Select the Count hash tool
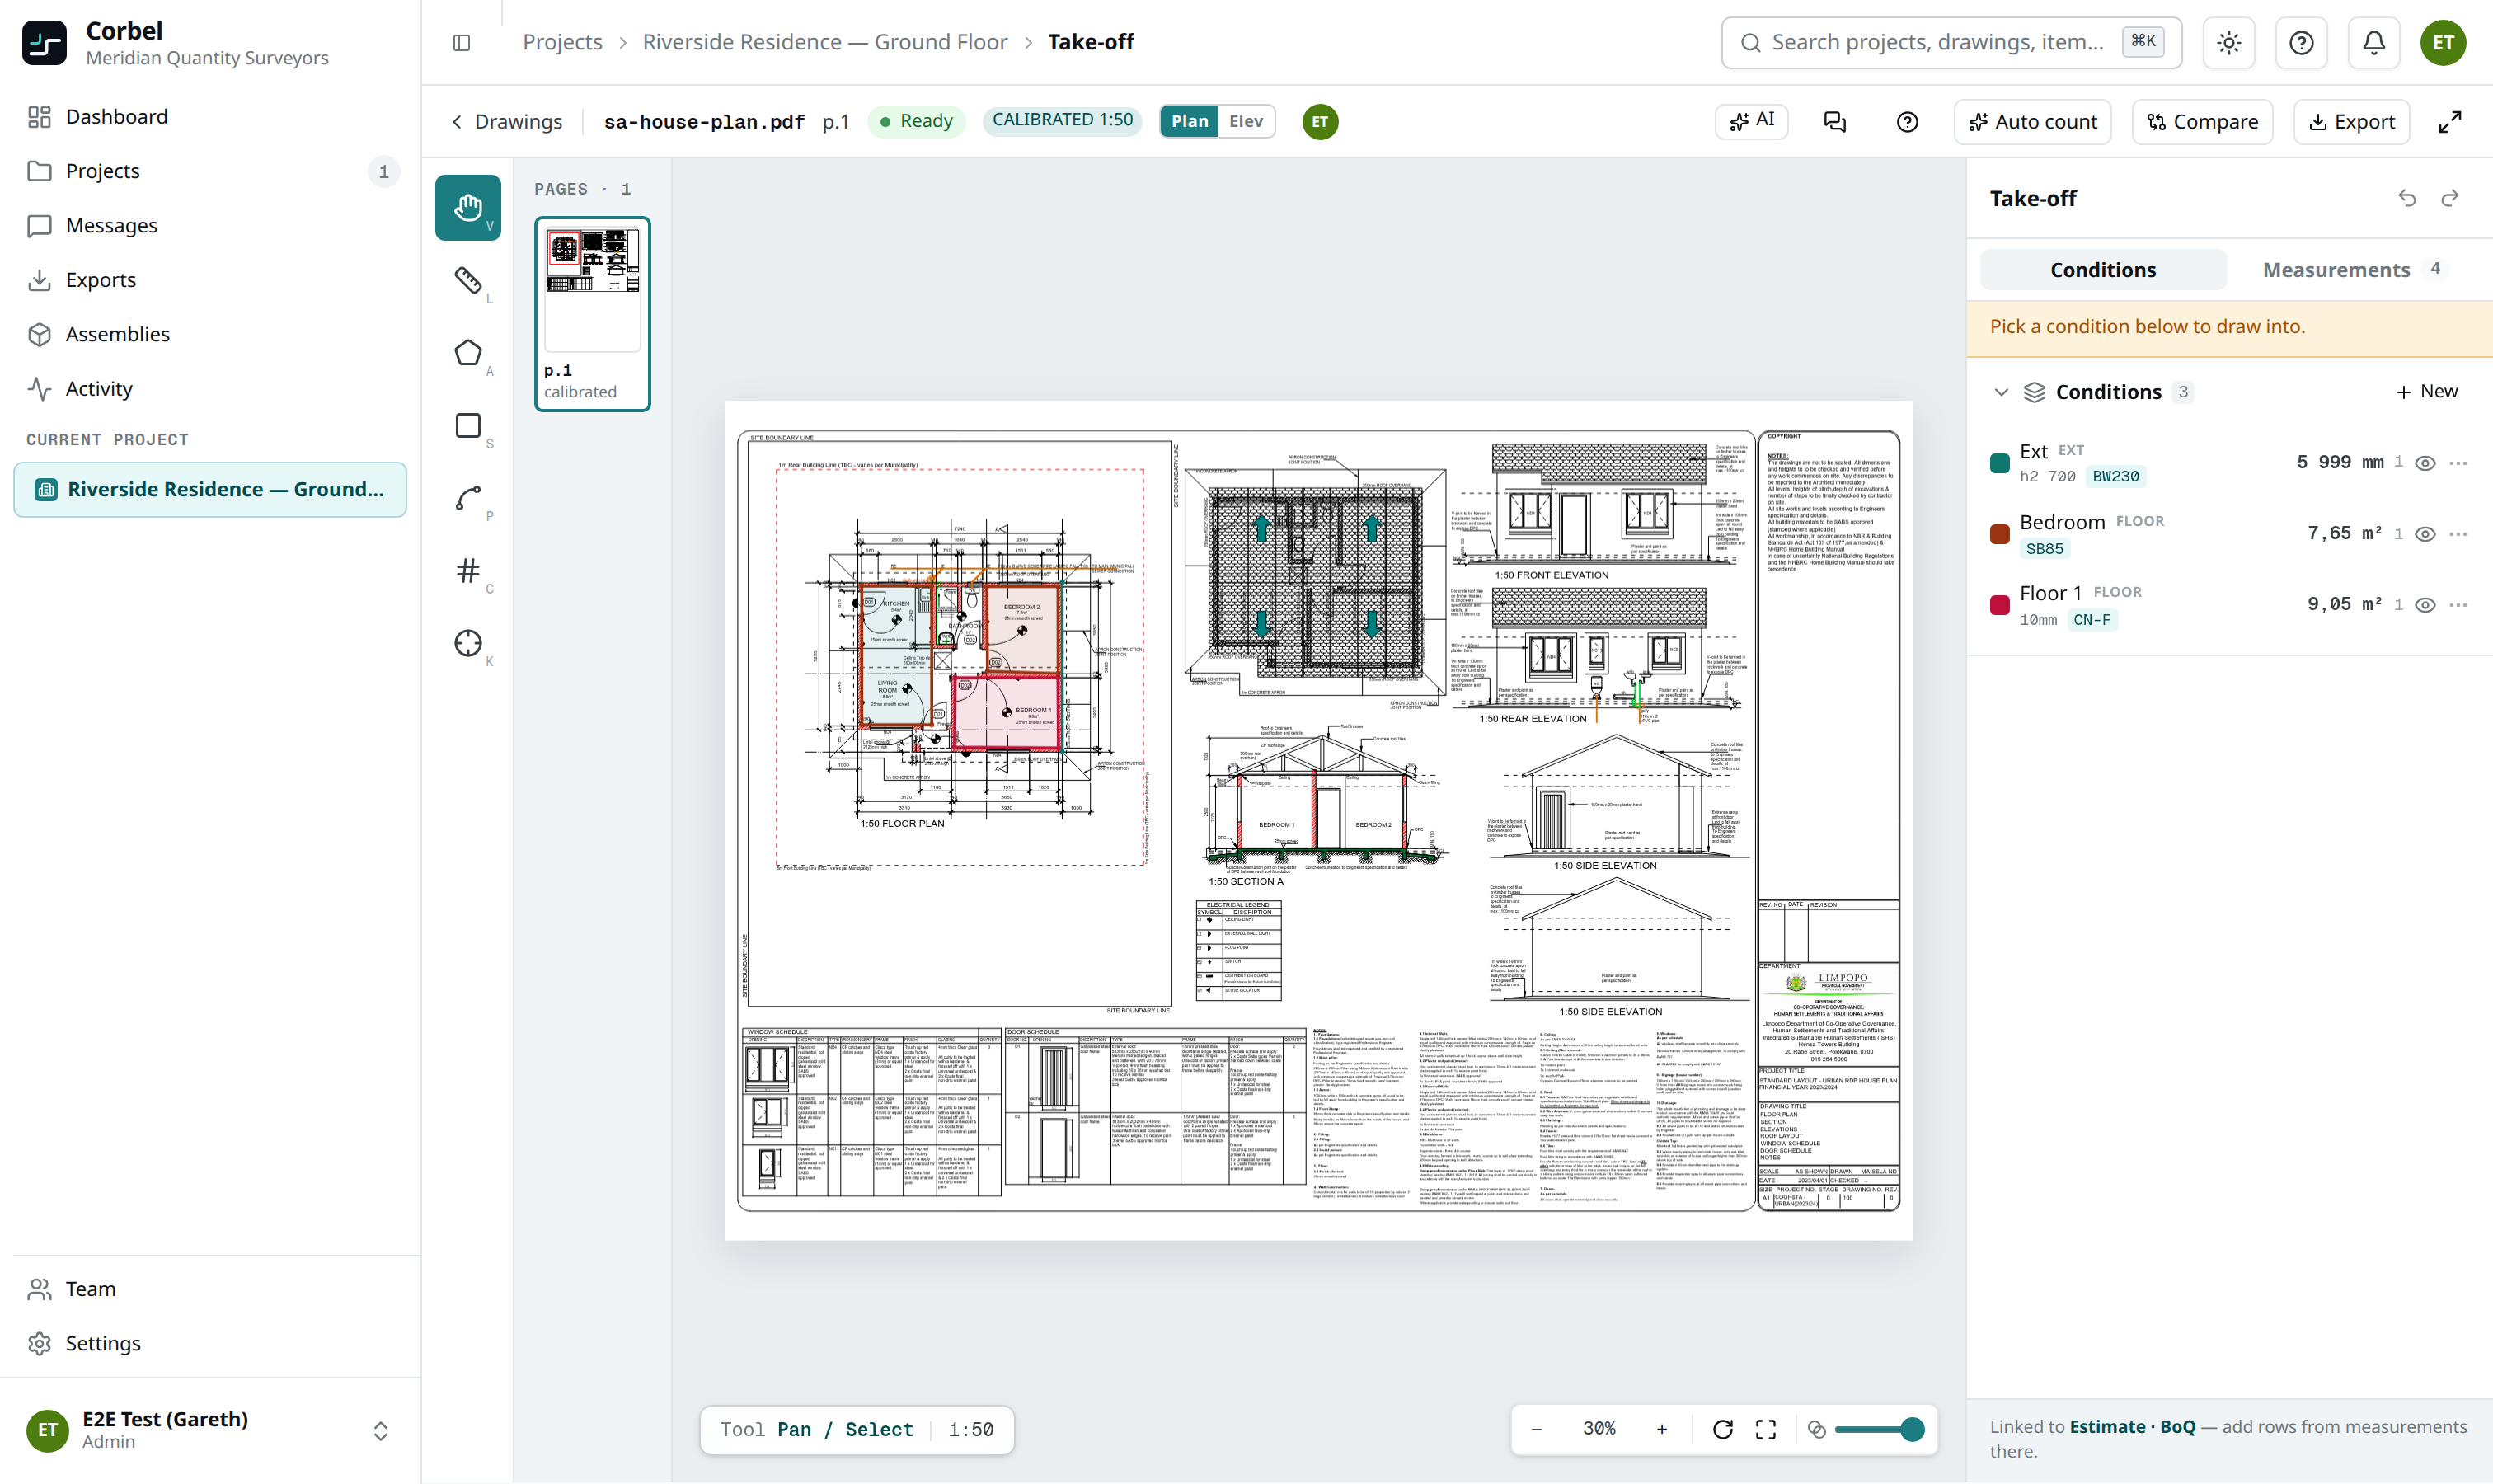 coord(467,571)
